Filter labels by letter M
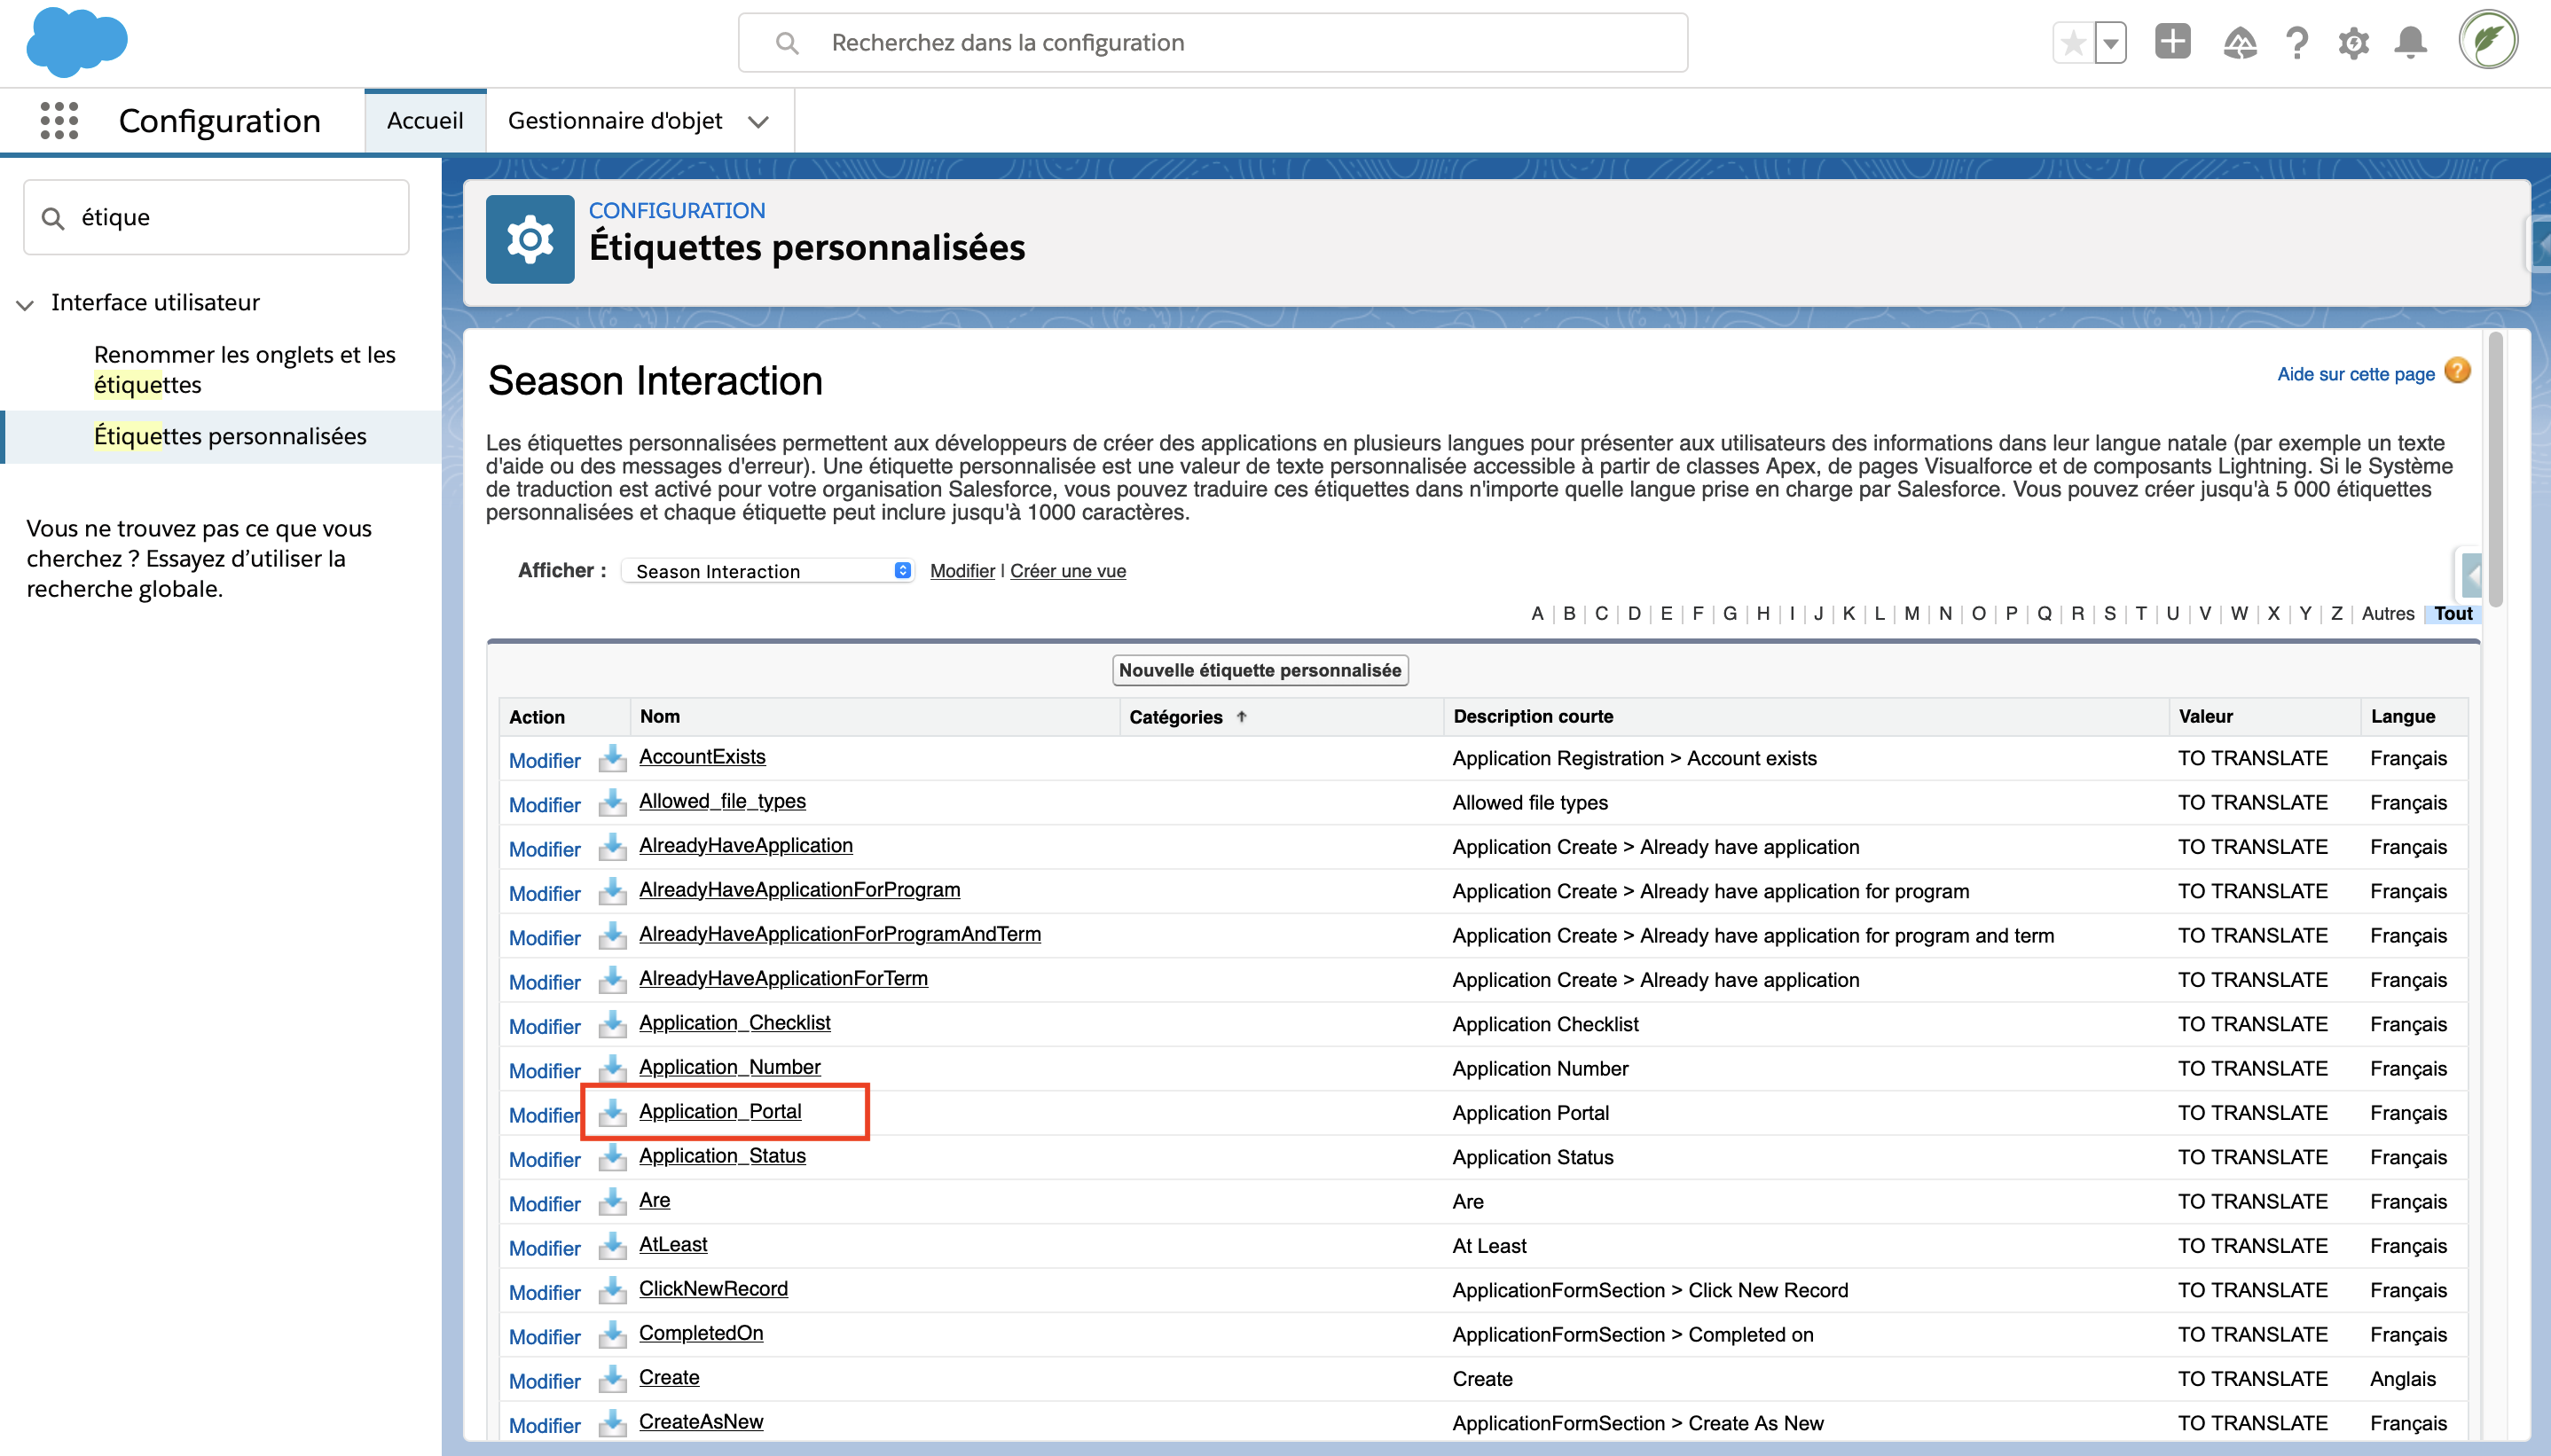2551x1456 pixels. point(1911,613)
